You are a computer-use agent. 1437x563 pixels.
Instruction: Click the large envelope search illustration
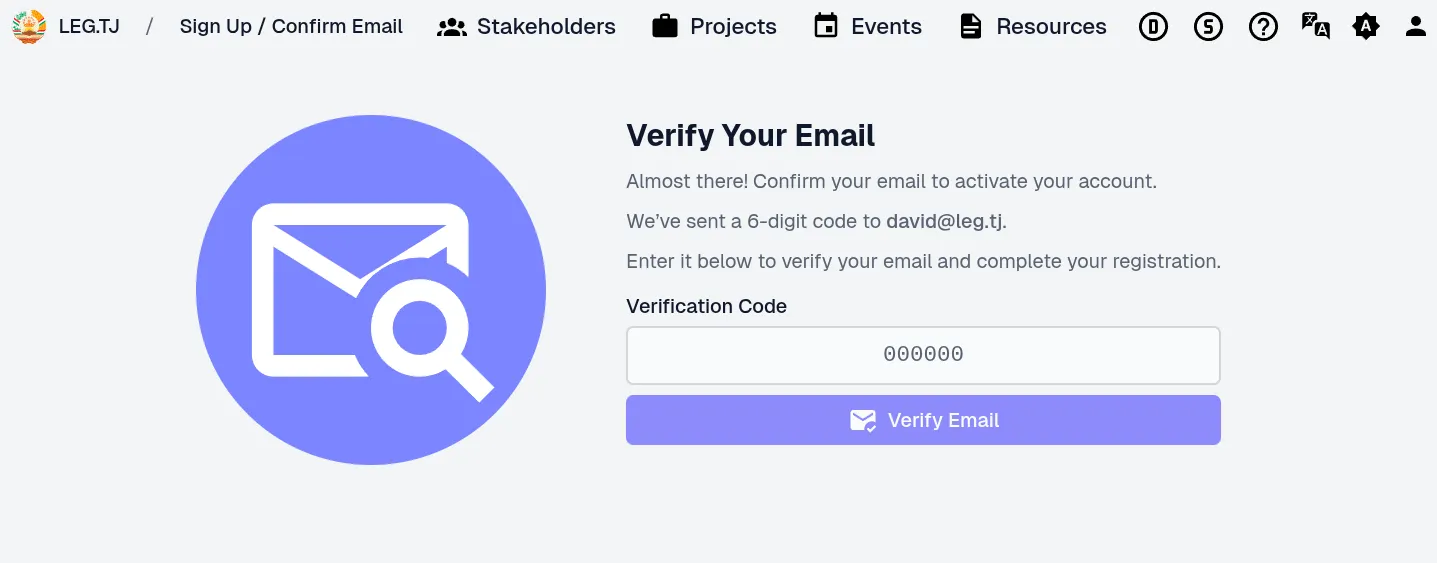point(371,290)
